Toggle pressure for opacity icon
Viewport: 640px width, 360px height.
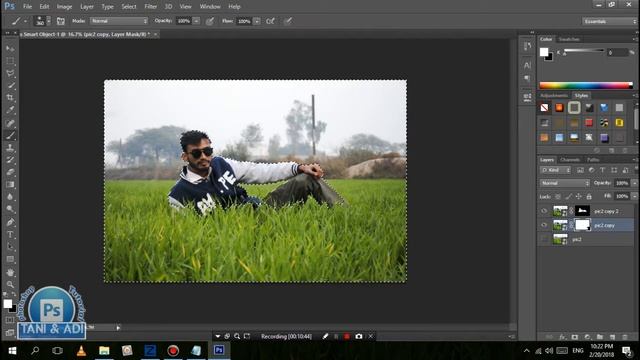point(210,21)
